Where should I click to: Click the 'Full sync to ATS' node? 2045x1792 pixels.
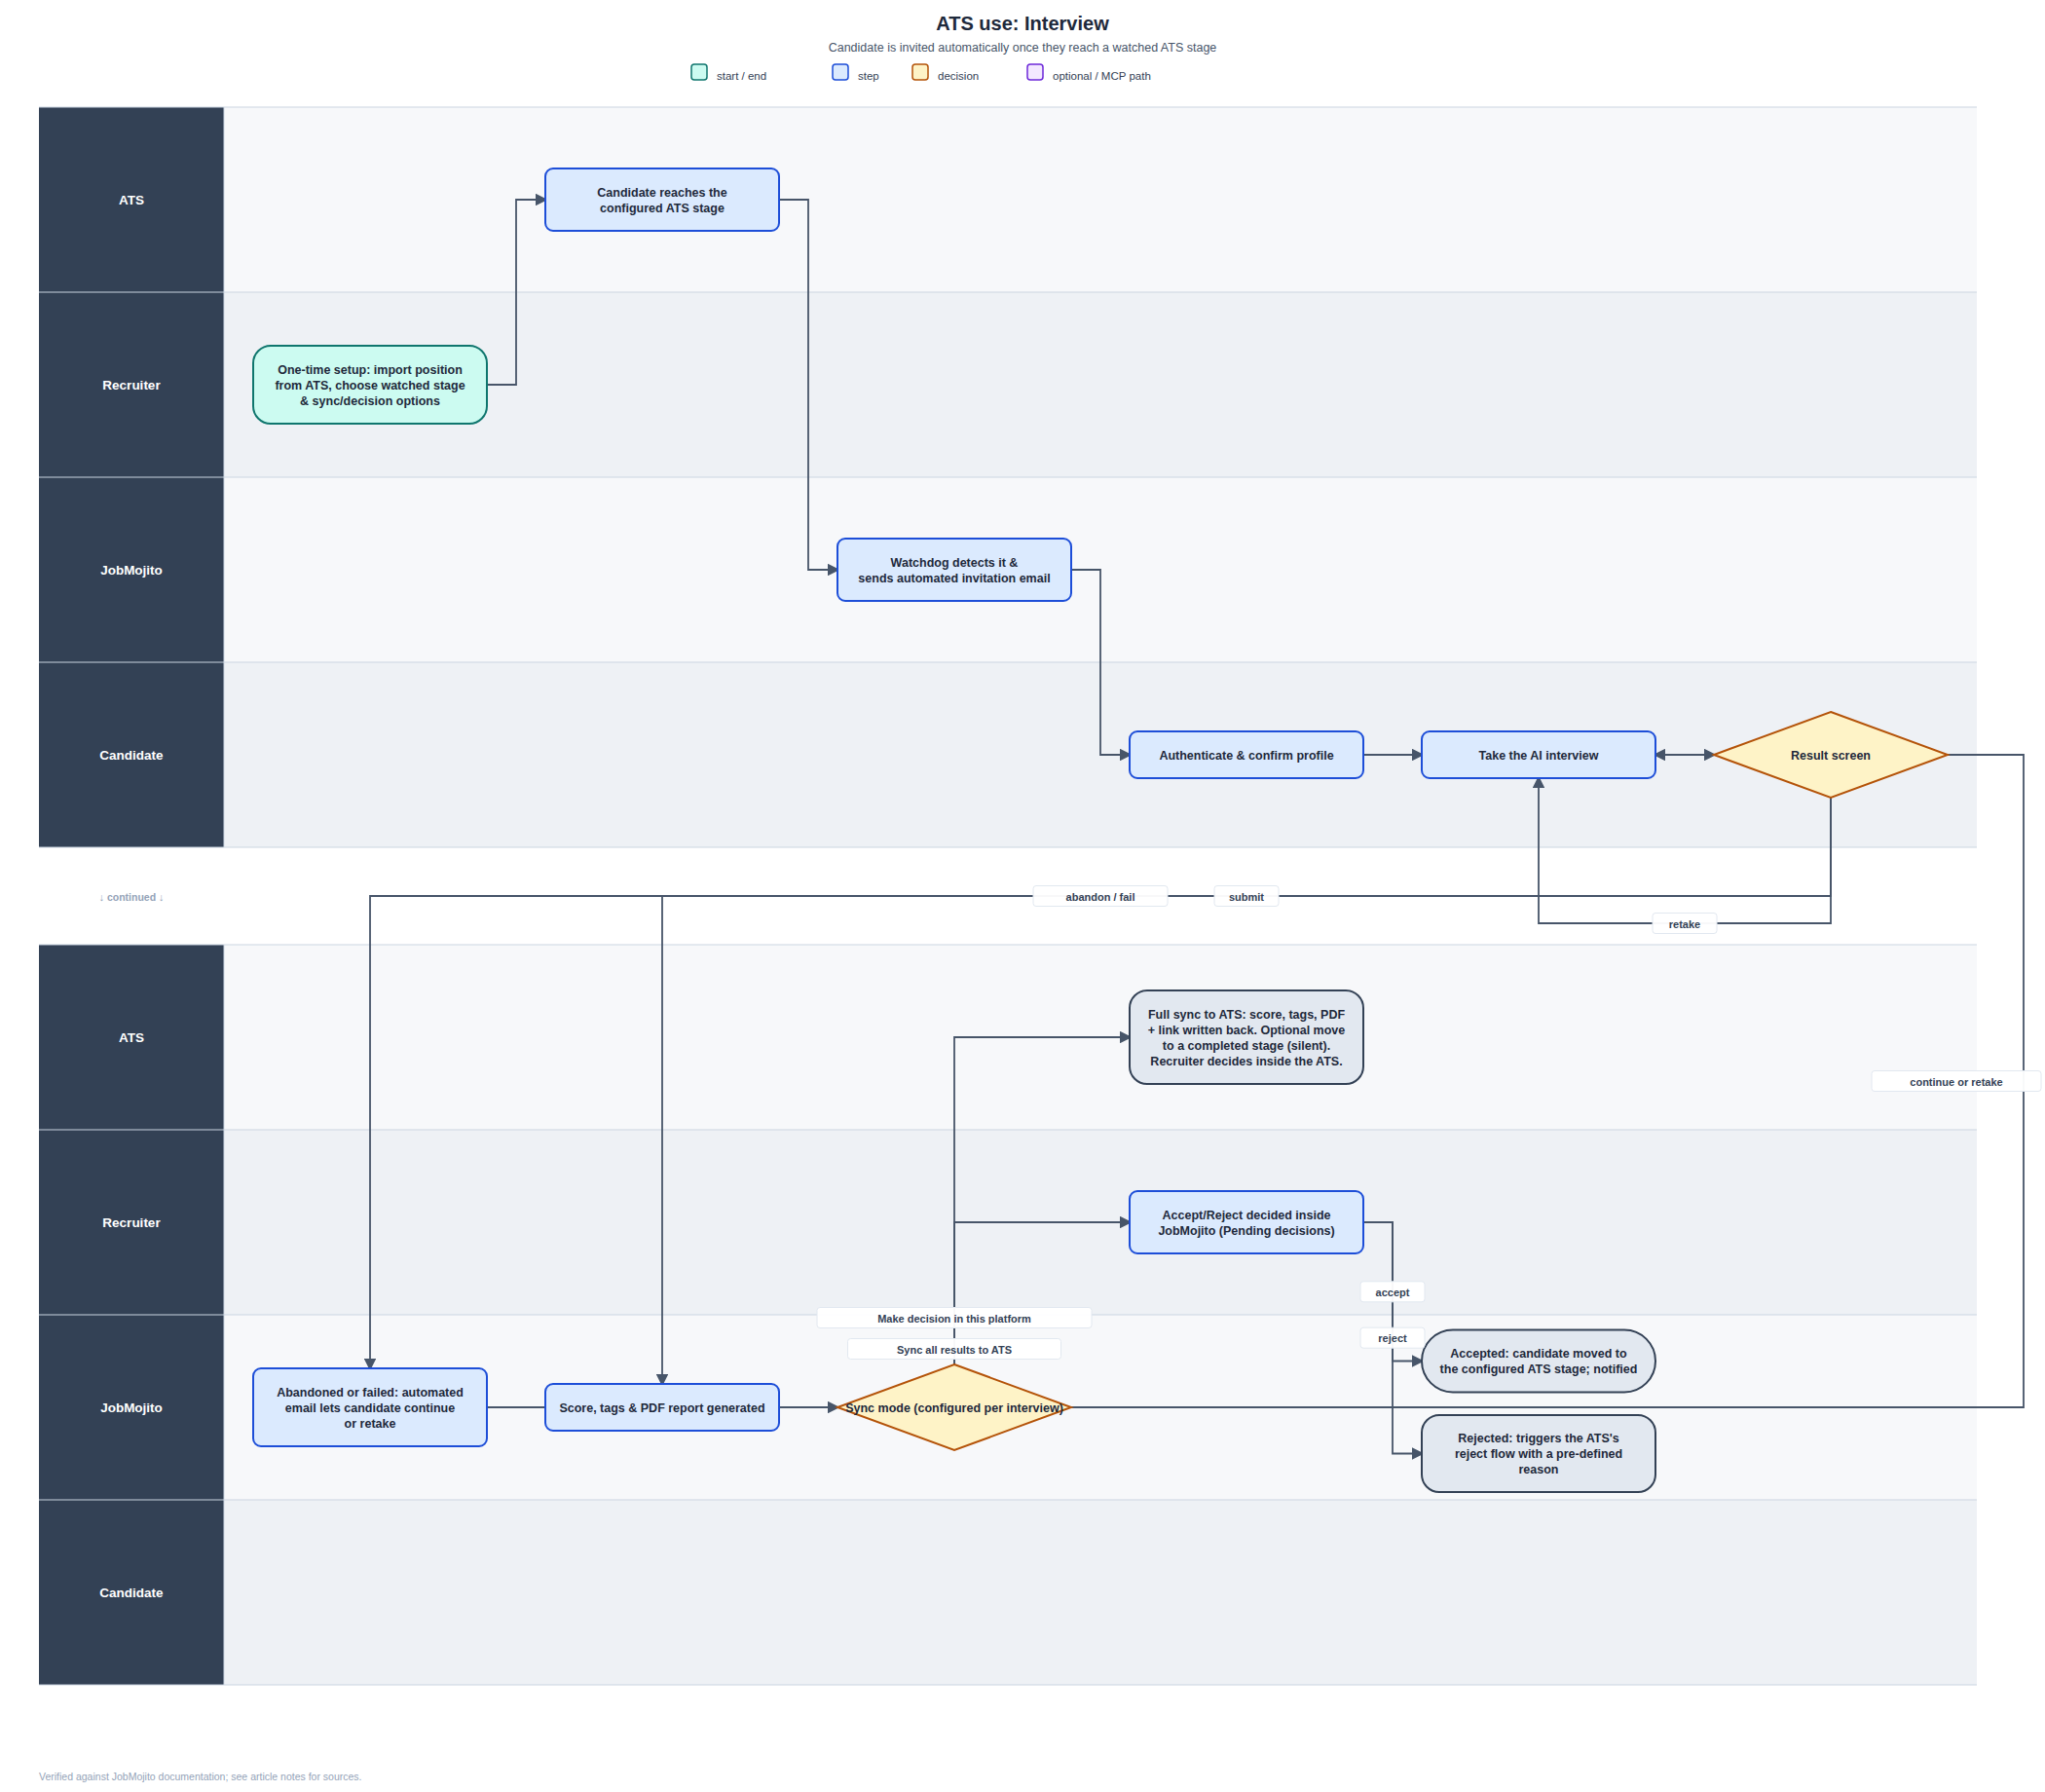click(x=1246, y=1037)
